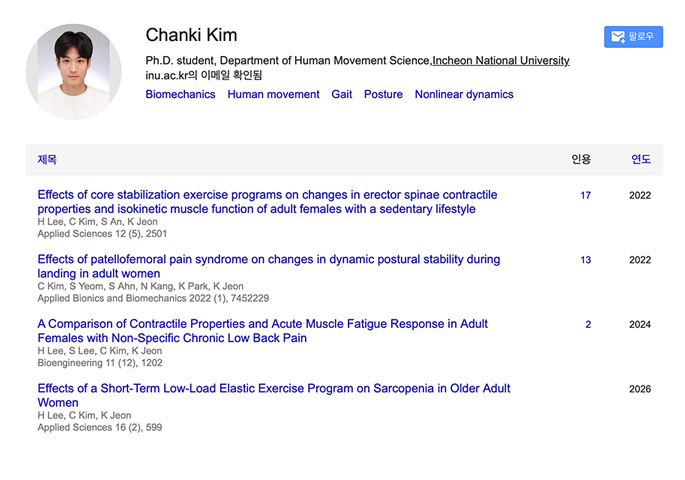View the 2 citations of third paper

[x=588, y=324]
